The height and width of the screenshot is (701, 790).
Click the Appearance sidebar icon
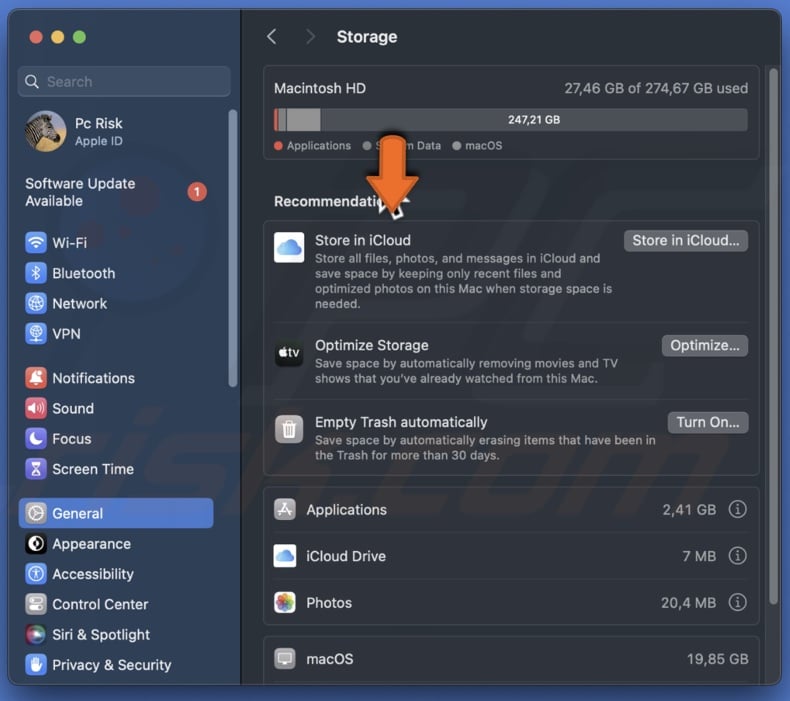(36, 544)
